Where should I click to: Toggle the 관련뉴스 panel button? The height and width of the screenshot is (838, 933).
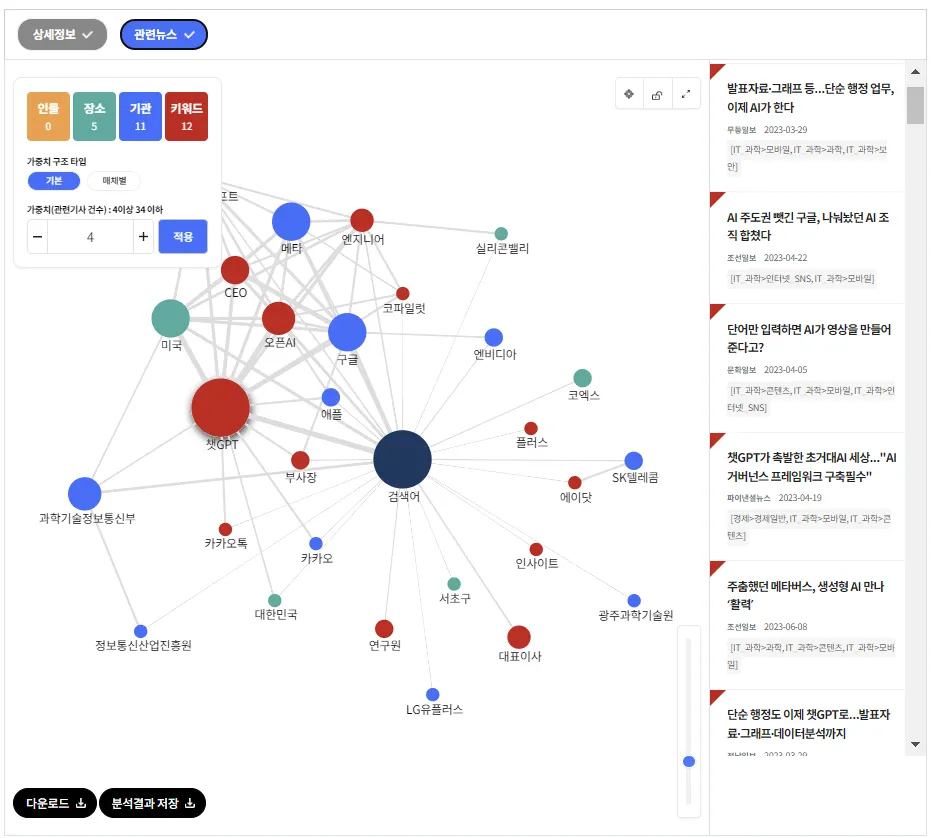(x=164, y=35)
